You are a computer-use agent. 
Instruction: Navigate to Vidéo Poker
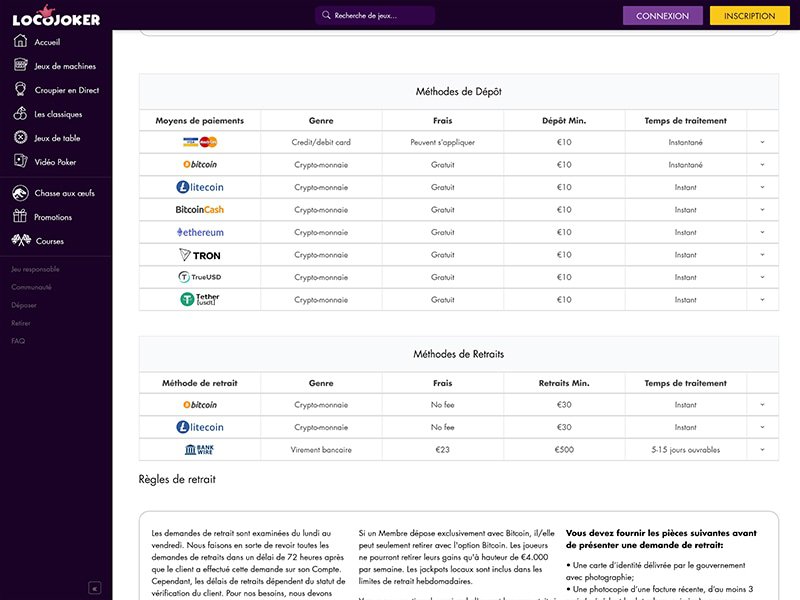pyautogui.click(x=55, y=162)
